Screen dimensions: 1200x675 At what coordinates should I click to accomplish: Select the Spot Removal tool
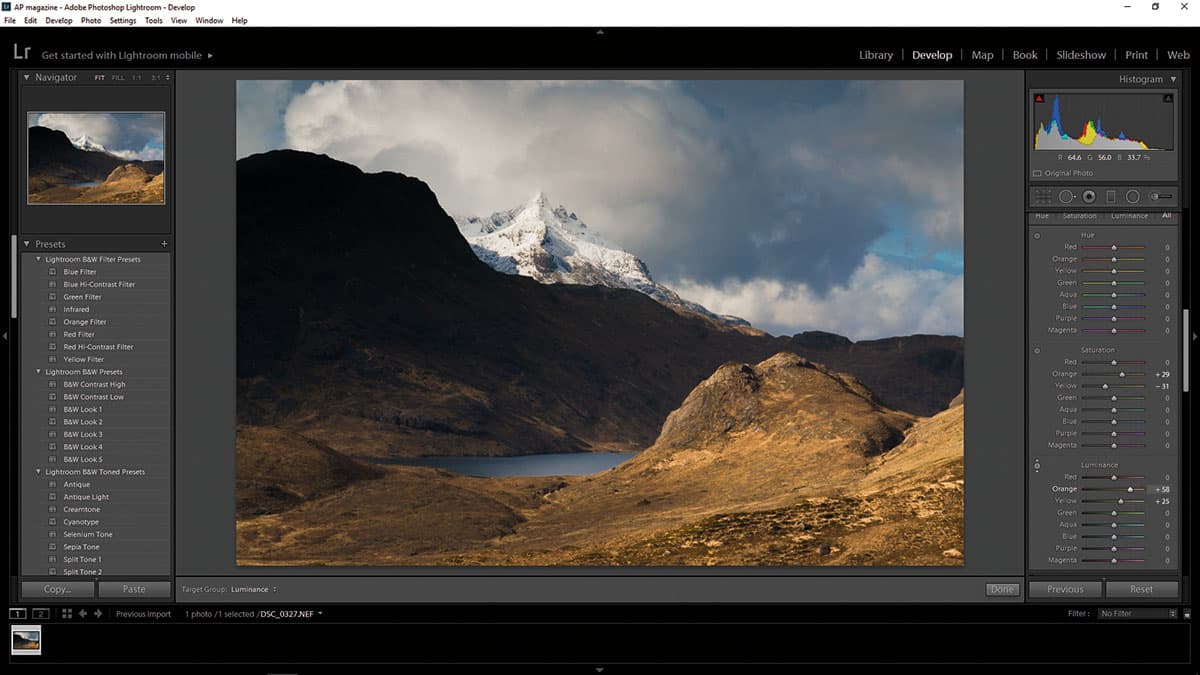point(1066,197)
